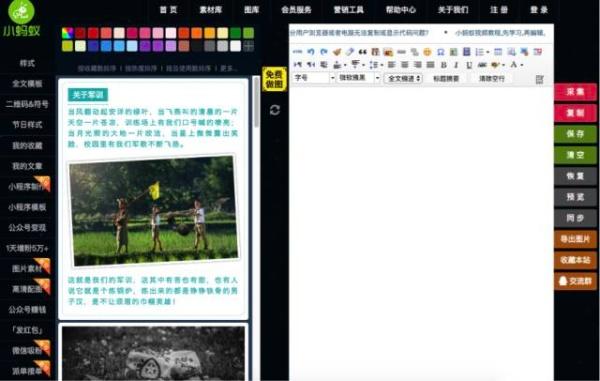Click the omega special character icon
The height and width of the screenshot is (381, 600).
click(x=440, y=52)
